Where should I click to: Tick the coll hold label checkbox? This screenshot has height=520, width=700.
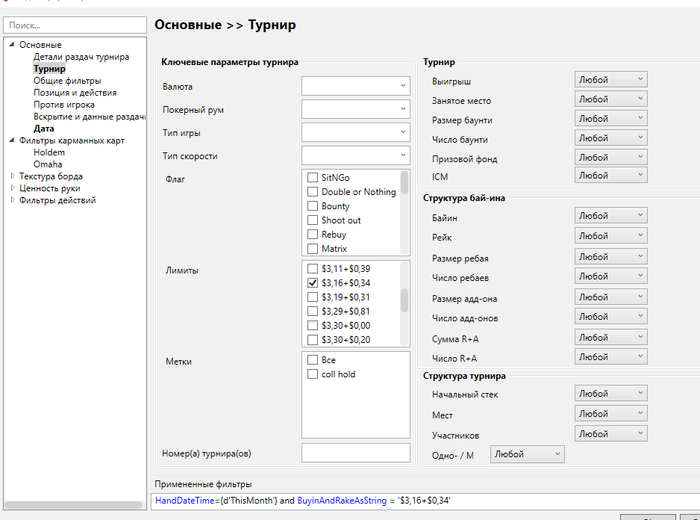(313, 374)
